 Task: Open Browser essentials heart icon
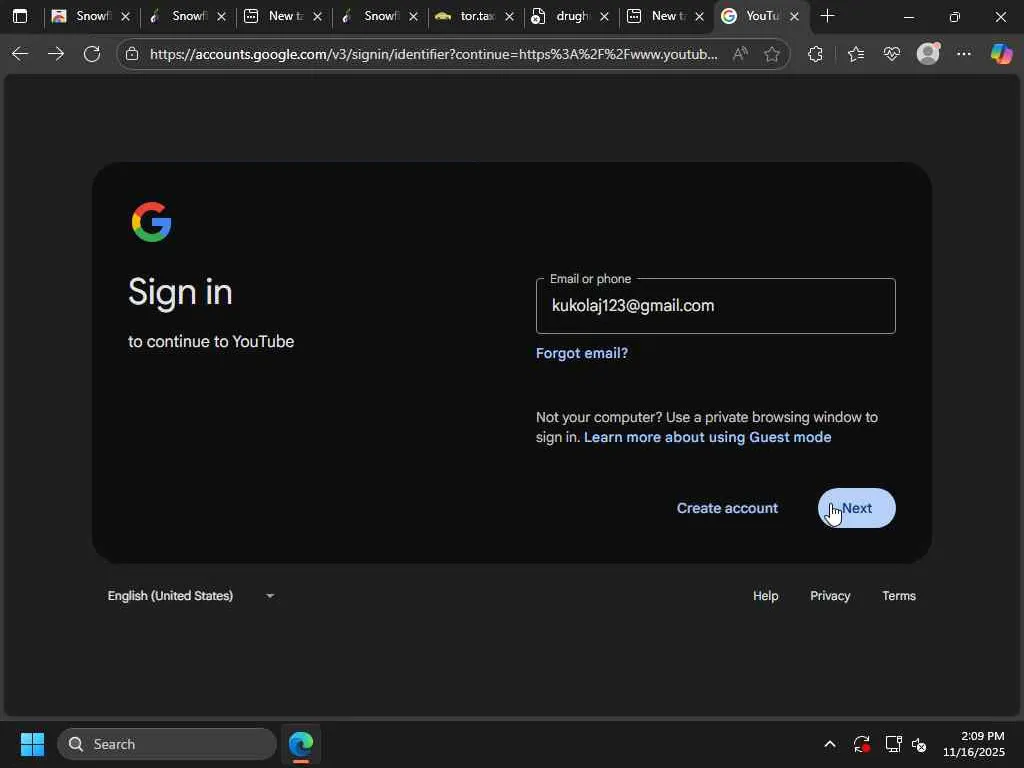click(x=891, y=54)
